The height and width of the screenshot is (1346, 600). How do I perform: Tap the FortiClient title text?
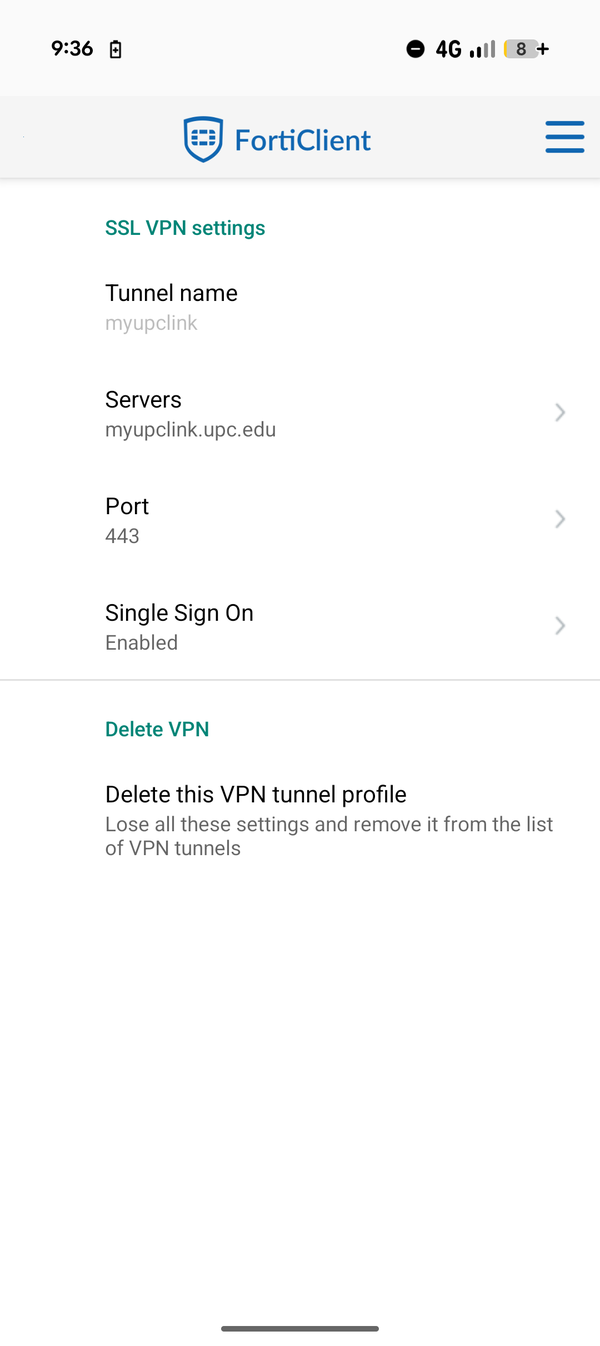302,140
